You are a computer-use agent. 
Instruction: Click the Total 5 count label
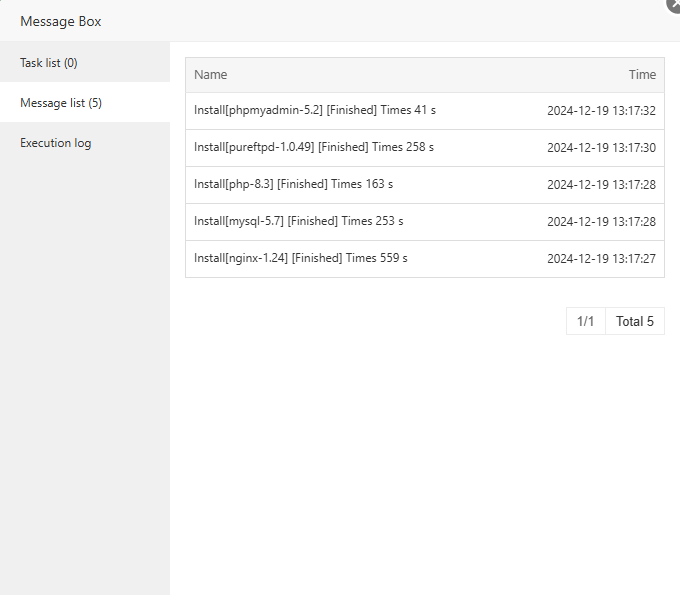(x=635, y=321)
